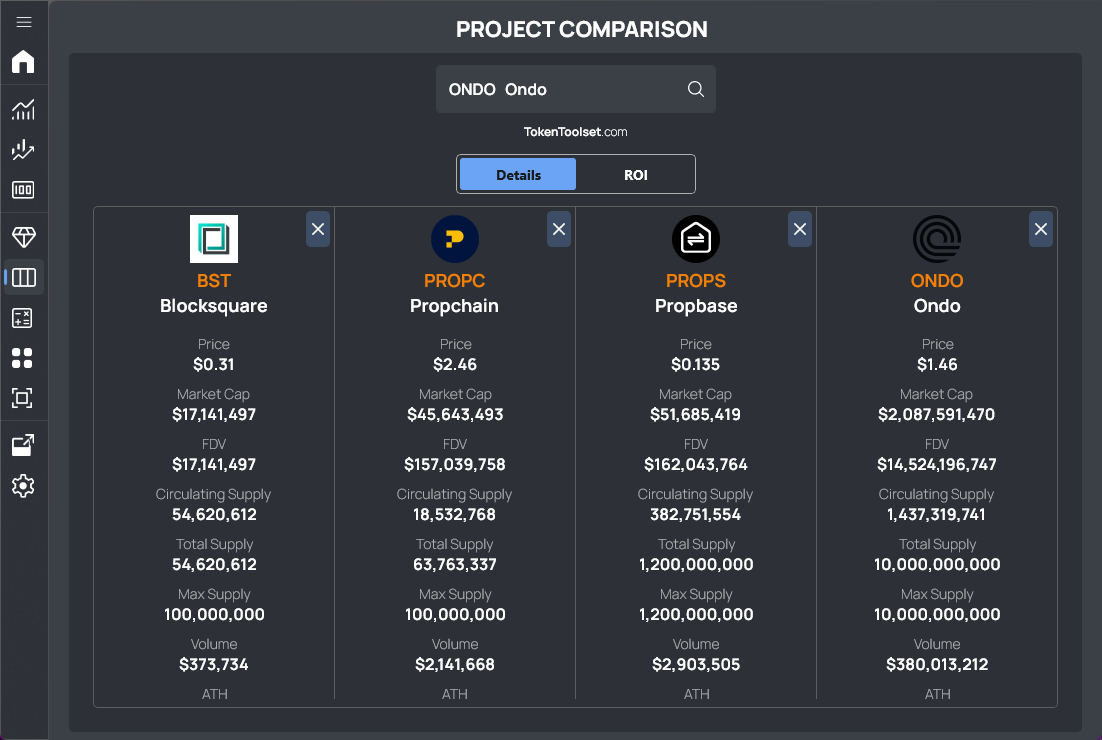
Task: Click the Blocksquare project name
Action: [x=214, y=306]
